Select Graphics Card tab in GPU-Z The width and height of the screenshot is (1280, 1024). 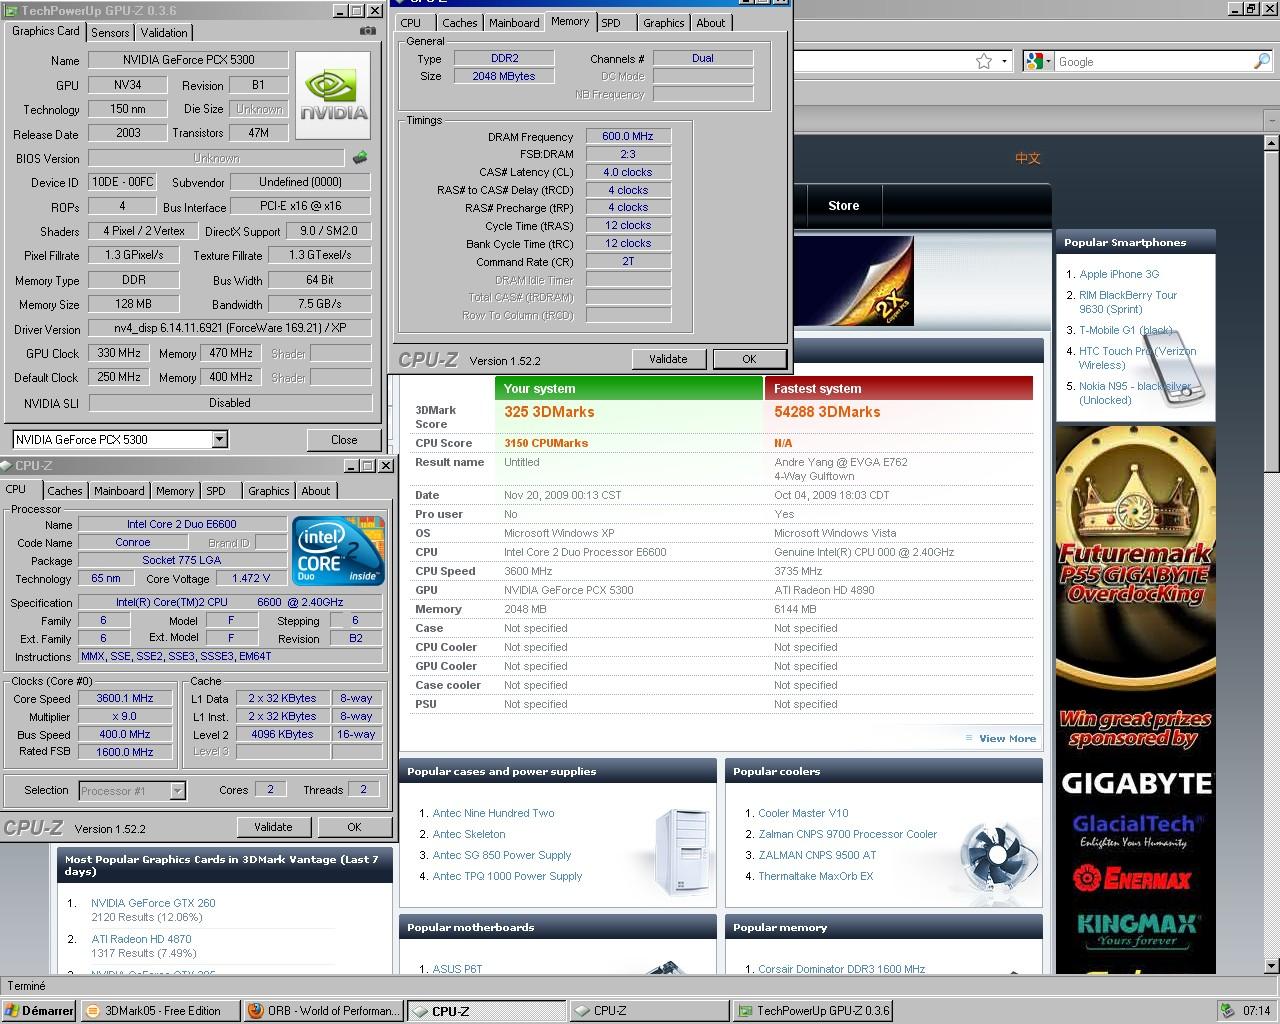(45, 31)
